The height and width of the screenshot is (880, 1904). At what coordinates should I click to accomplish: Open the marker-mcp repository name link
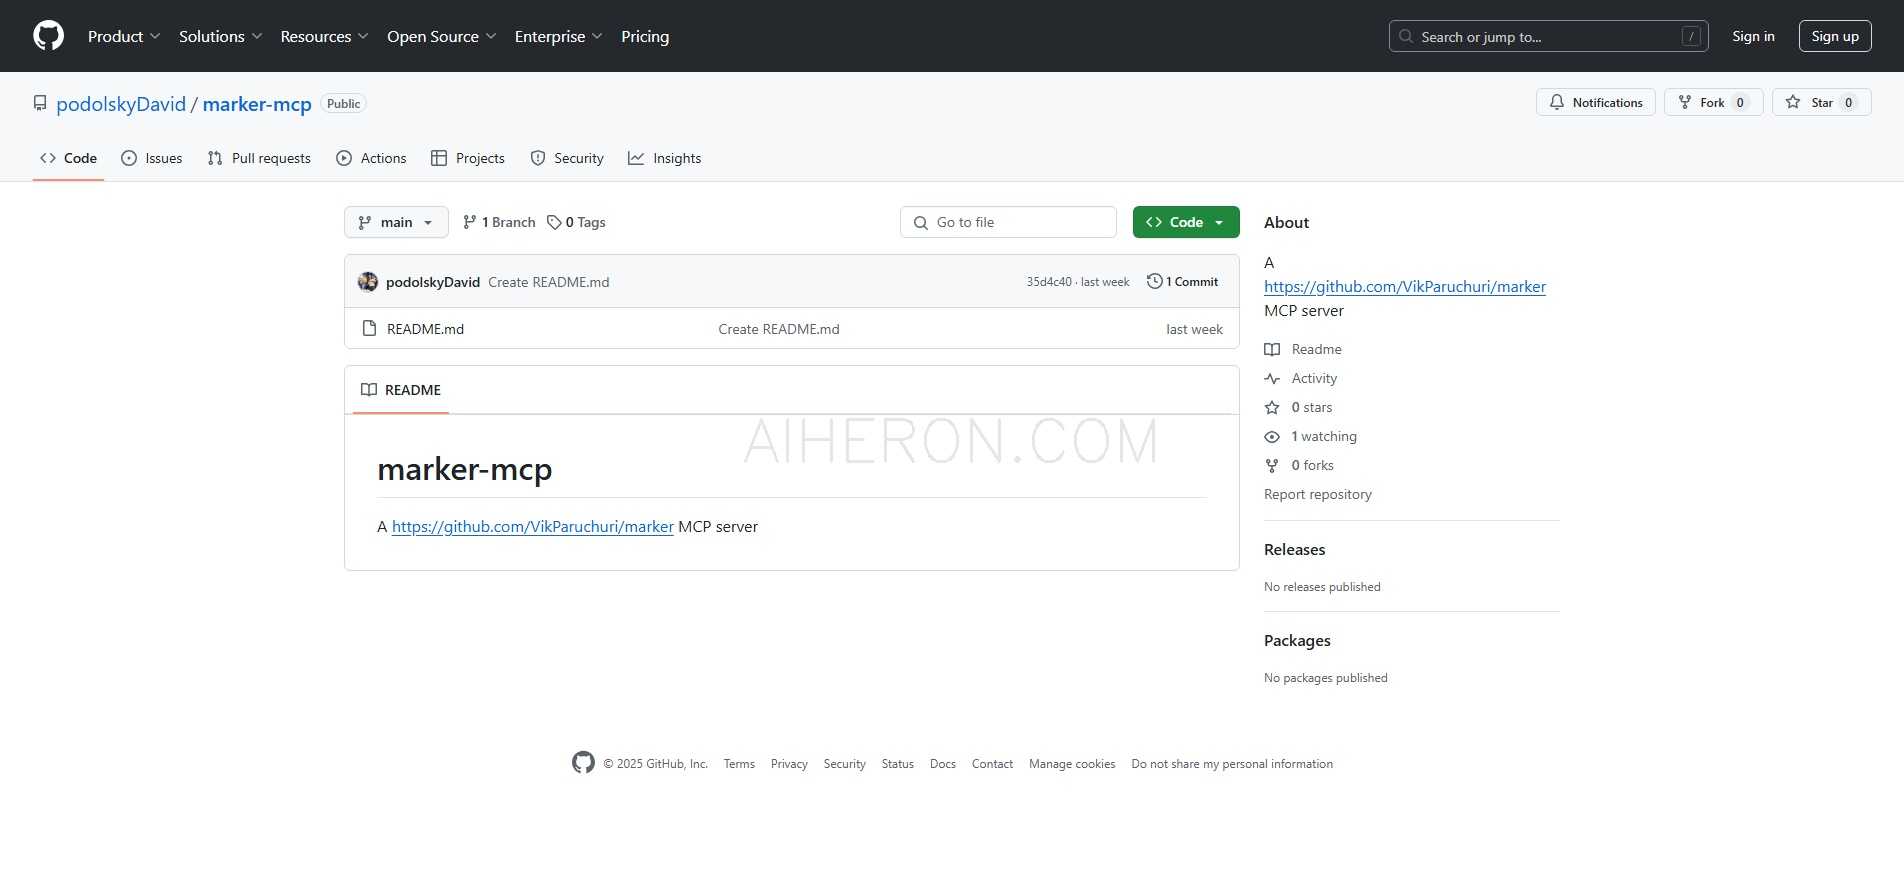pos(257,104)
